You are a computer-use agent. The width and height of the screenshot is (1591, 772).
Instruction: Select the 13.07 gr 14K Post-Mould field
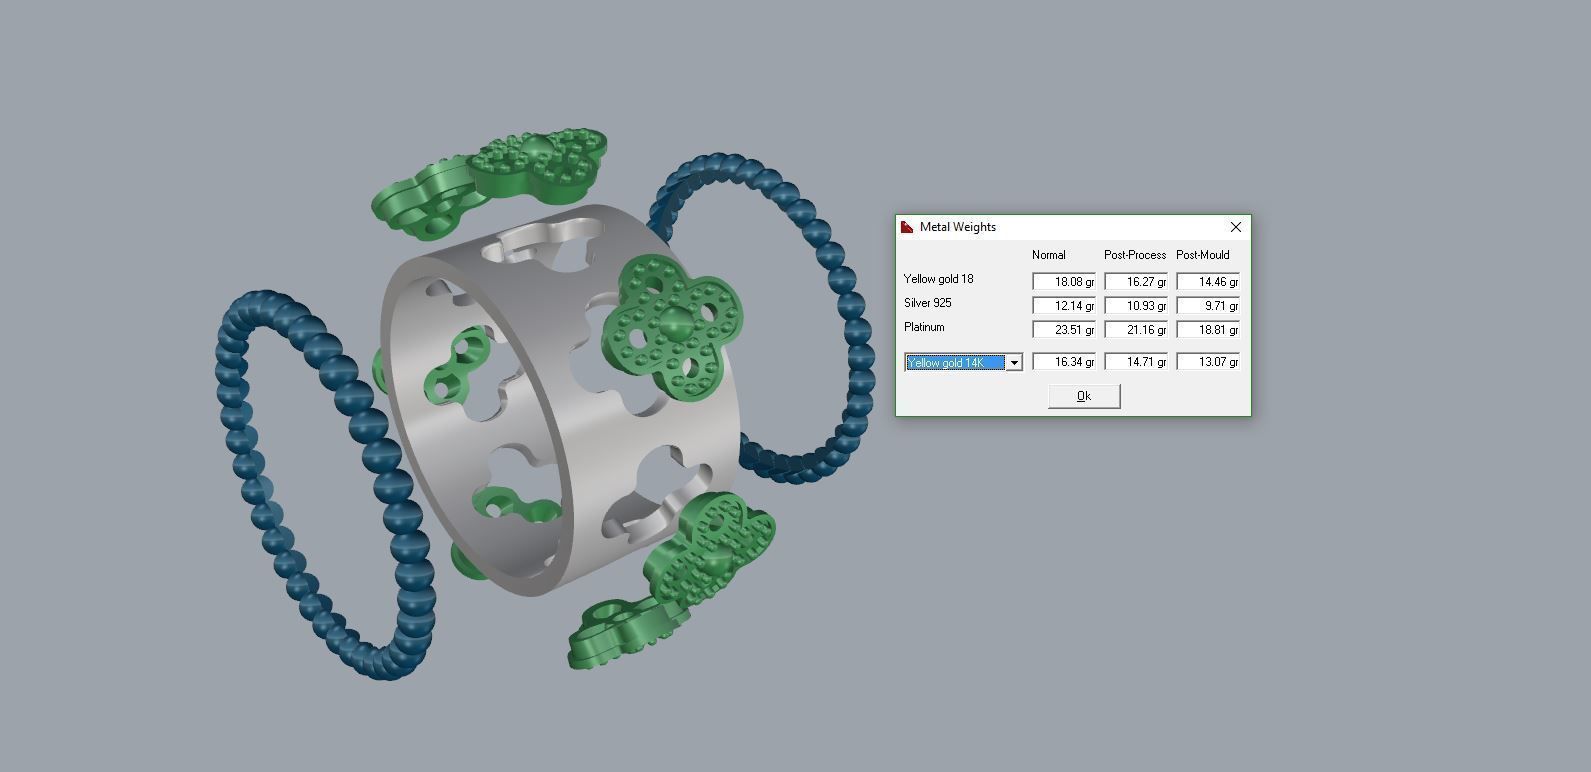[x=1208, y=362]
